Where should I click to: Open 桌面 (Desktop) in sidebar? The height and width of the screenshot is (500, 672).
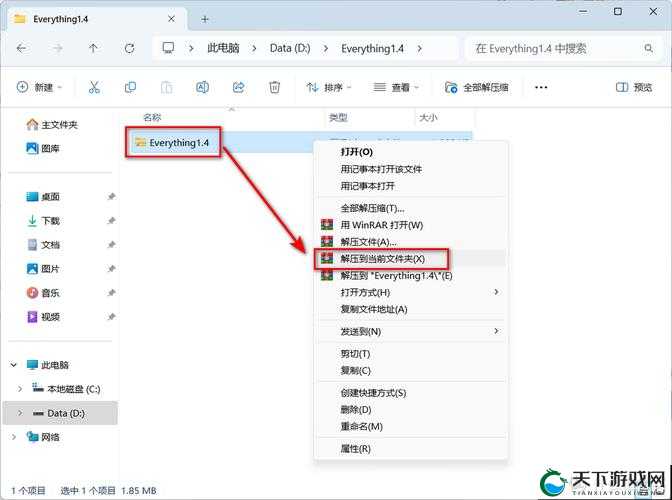pos(43,197)
